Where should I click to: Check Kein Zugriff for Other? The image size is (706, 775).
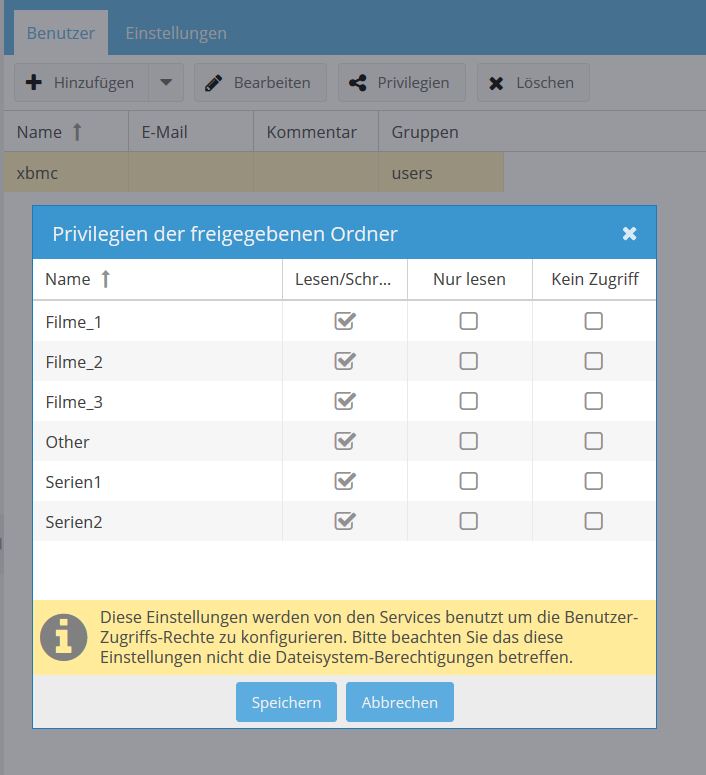click(593, 441)
